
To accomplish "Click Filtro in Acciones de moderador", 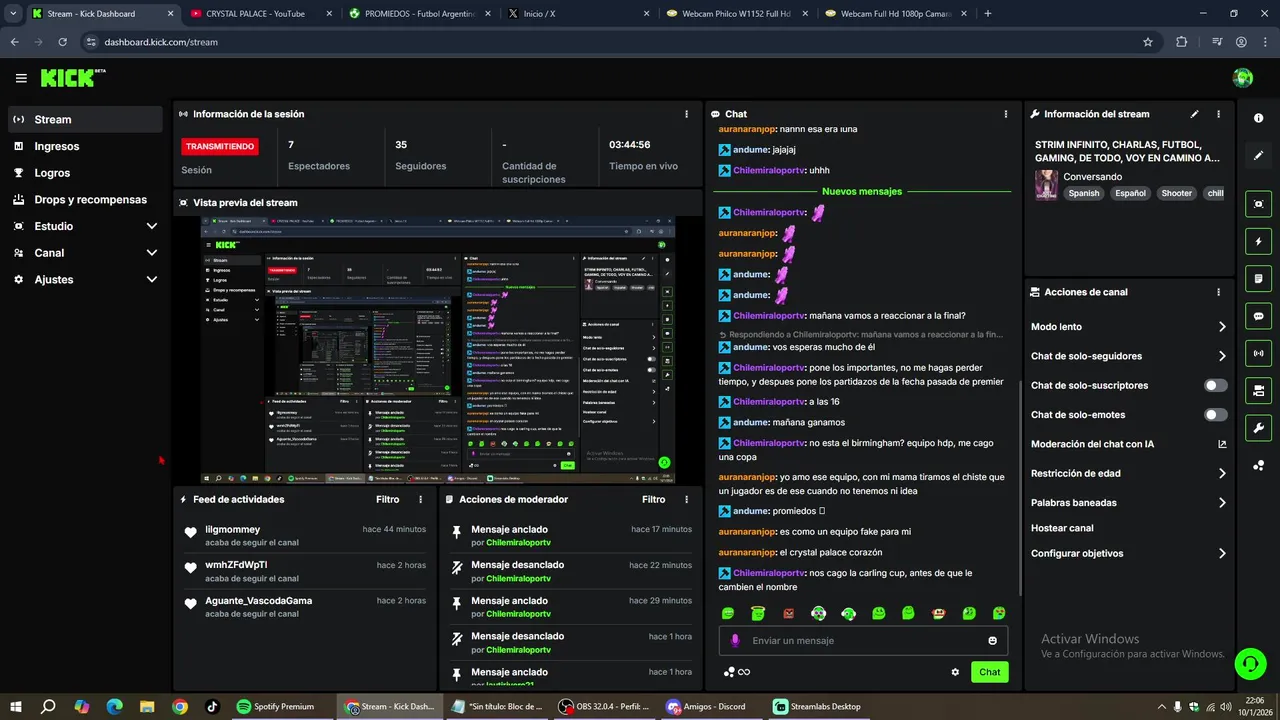I will coord(654,499).
